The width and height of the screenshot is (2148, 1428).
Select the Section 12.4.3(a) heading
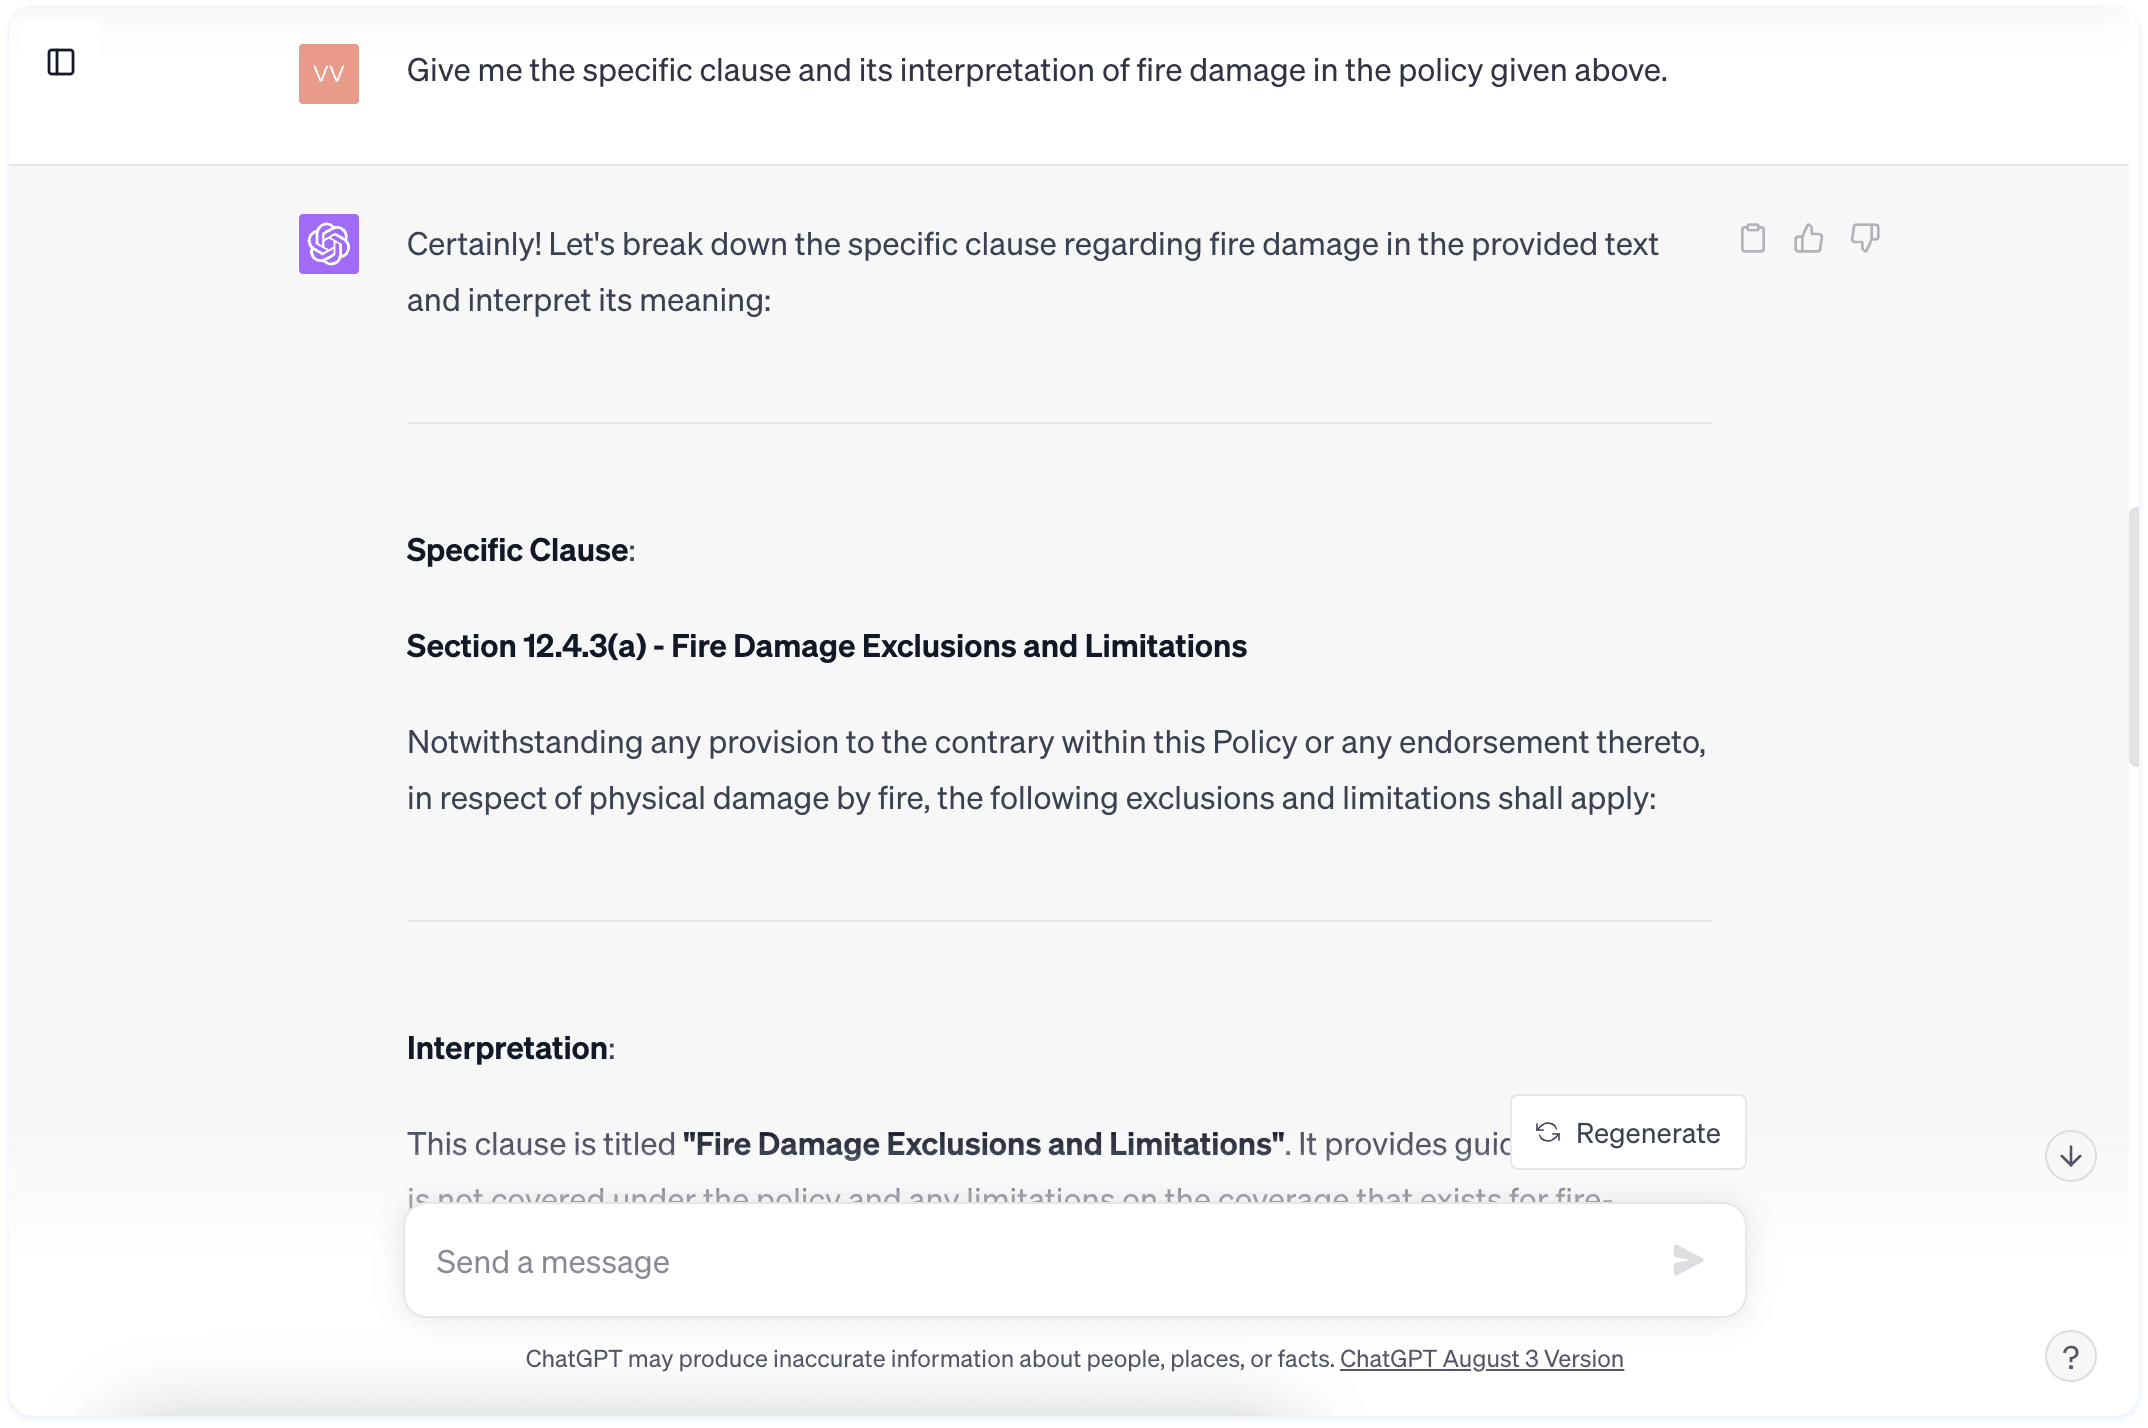coord(825,646)
